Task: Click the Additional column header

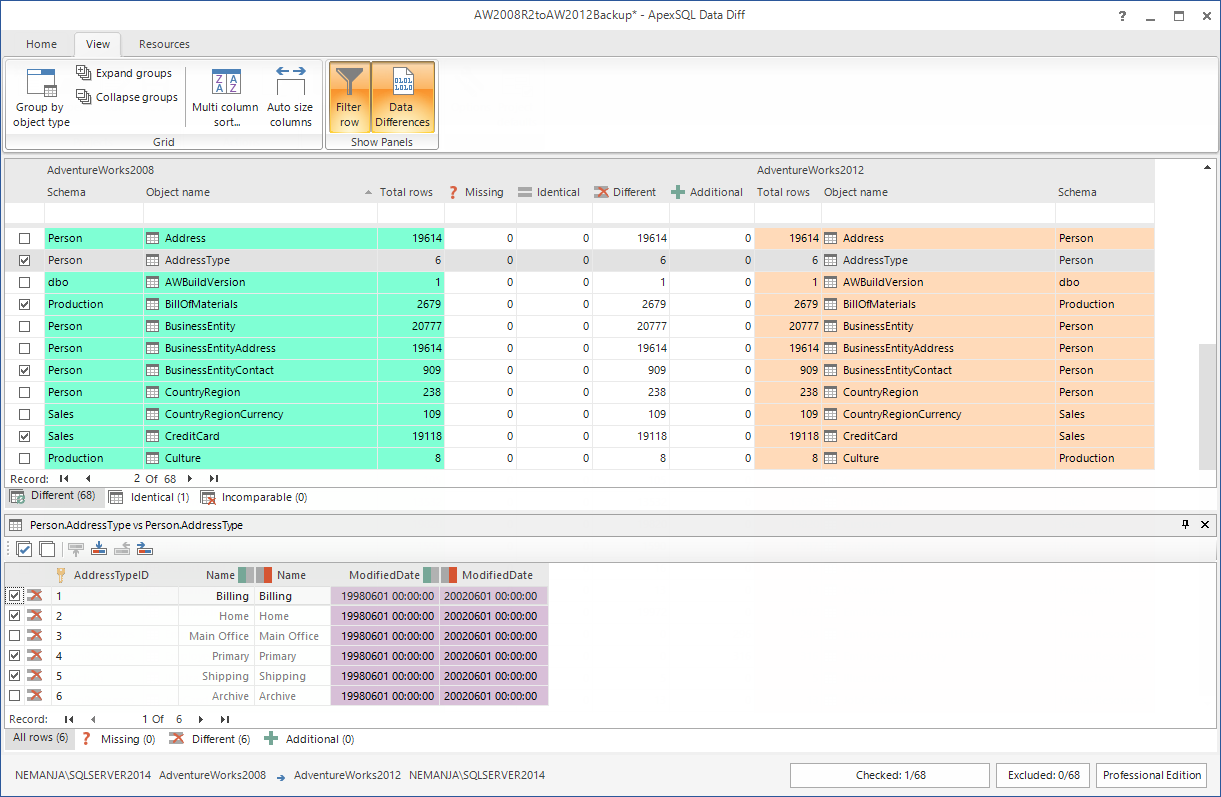Action: (x=712, y=192)
